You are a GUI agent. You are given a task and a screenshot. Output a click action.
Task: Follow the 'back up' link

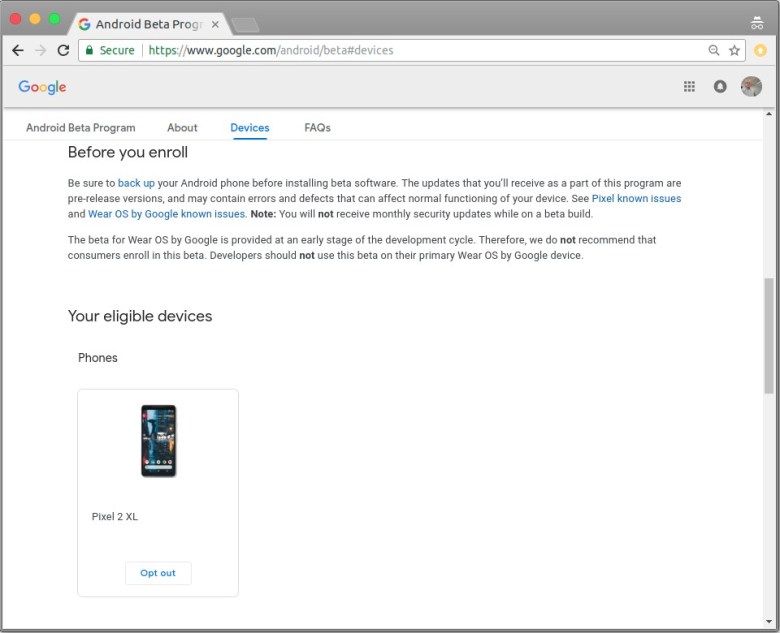point(136,183)
